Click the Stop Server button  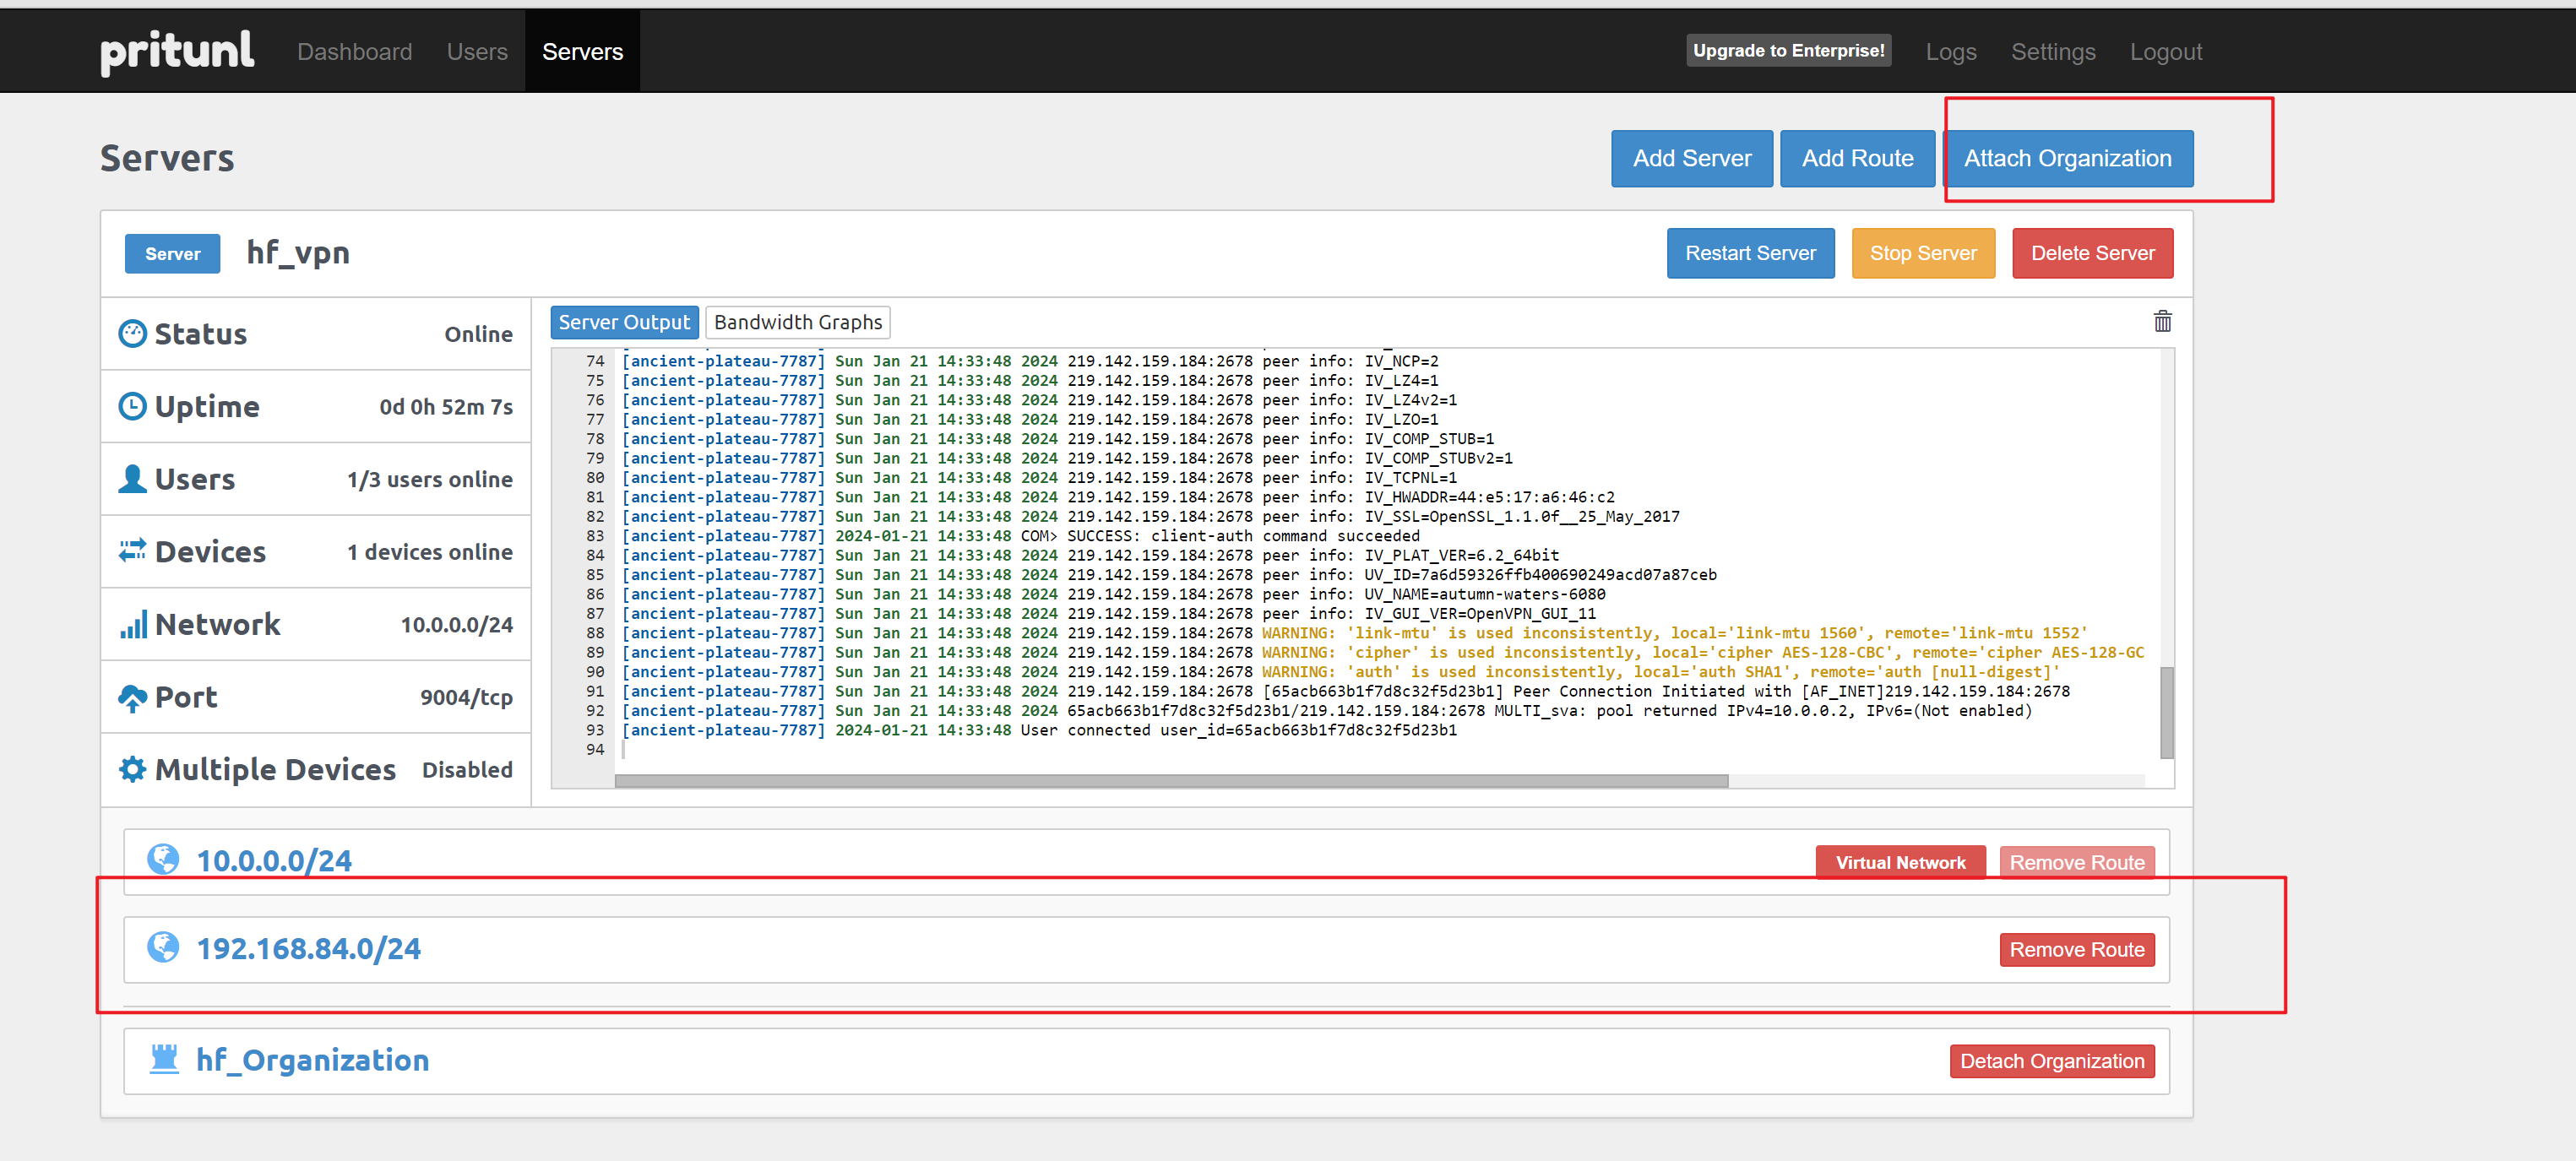1922,253
